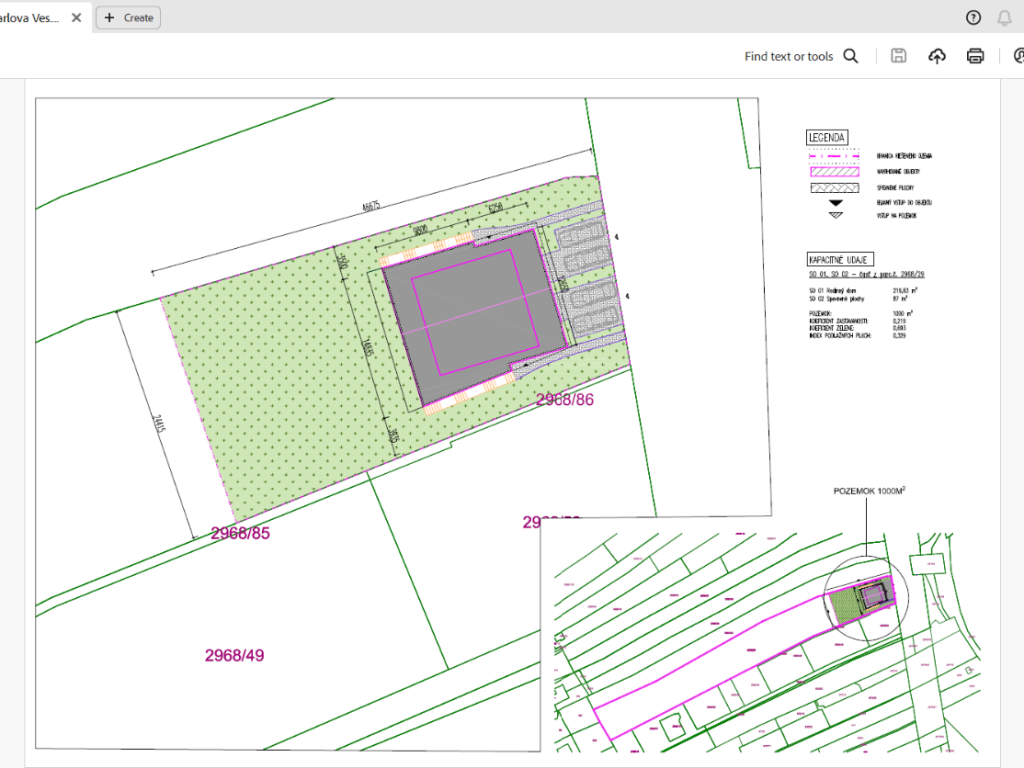Click the Create button
The width and height of the screenshot is (1024, 768).
[128, 17]
